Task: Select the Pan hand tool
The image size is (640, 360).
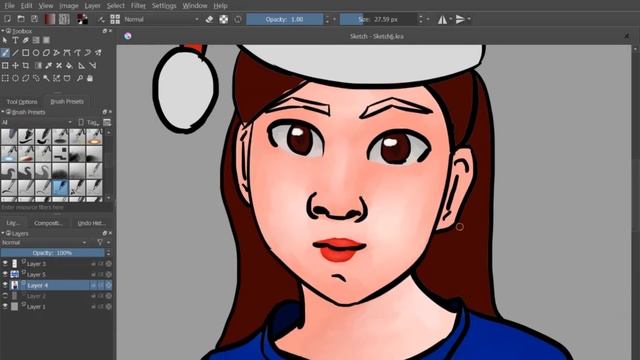Action: [x=90, y=78]
